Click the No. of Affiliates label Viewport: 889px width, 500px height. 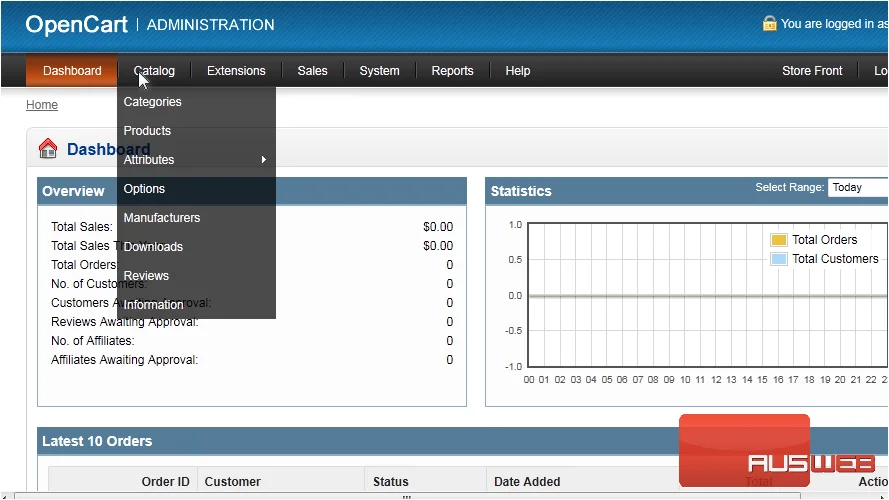point(92,341)
